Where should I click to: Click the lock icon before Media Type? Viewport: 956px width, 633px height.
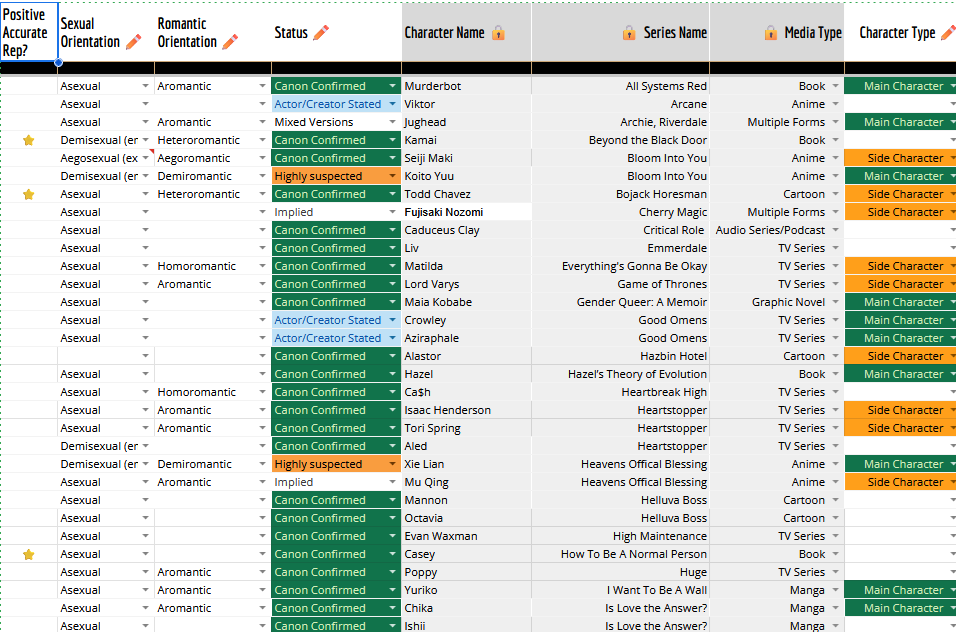[x=770, y=33]
